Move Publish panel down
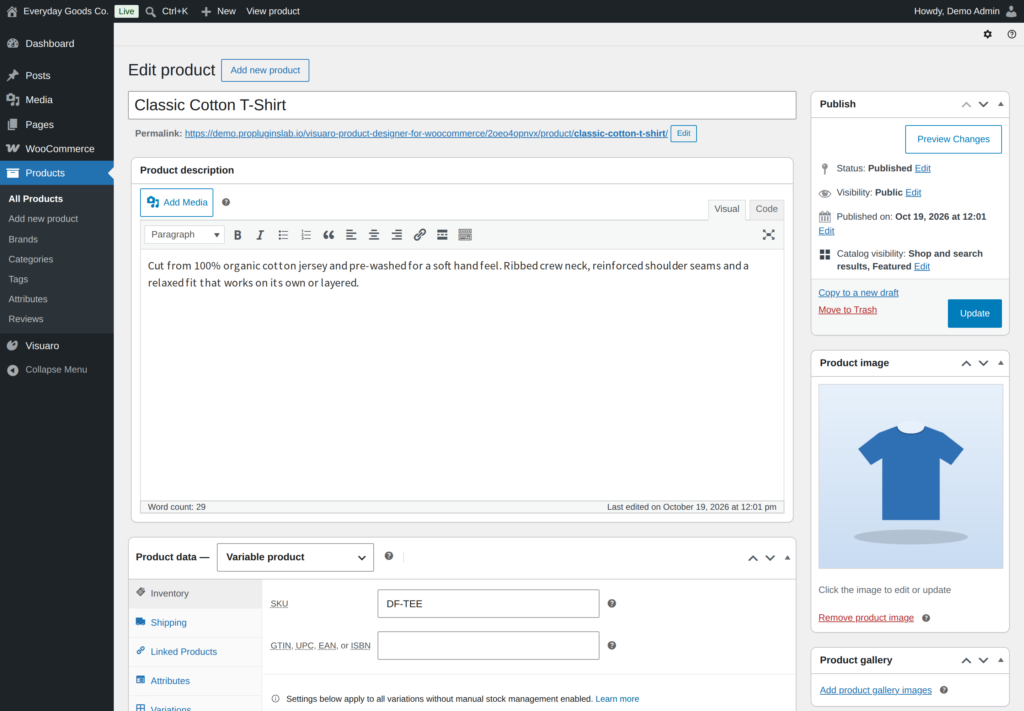The height and width of the screenshot is (711, 1024). (984, 104)
